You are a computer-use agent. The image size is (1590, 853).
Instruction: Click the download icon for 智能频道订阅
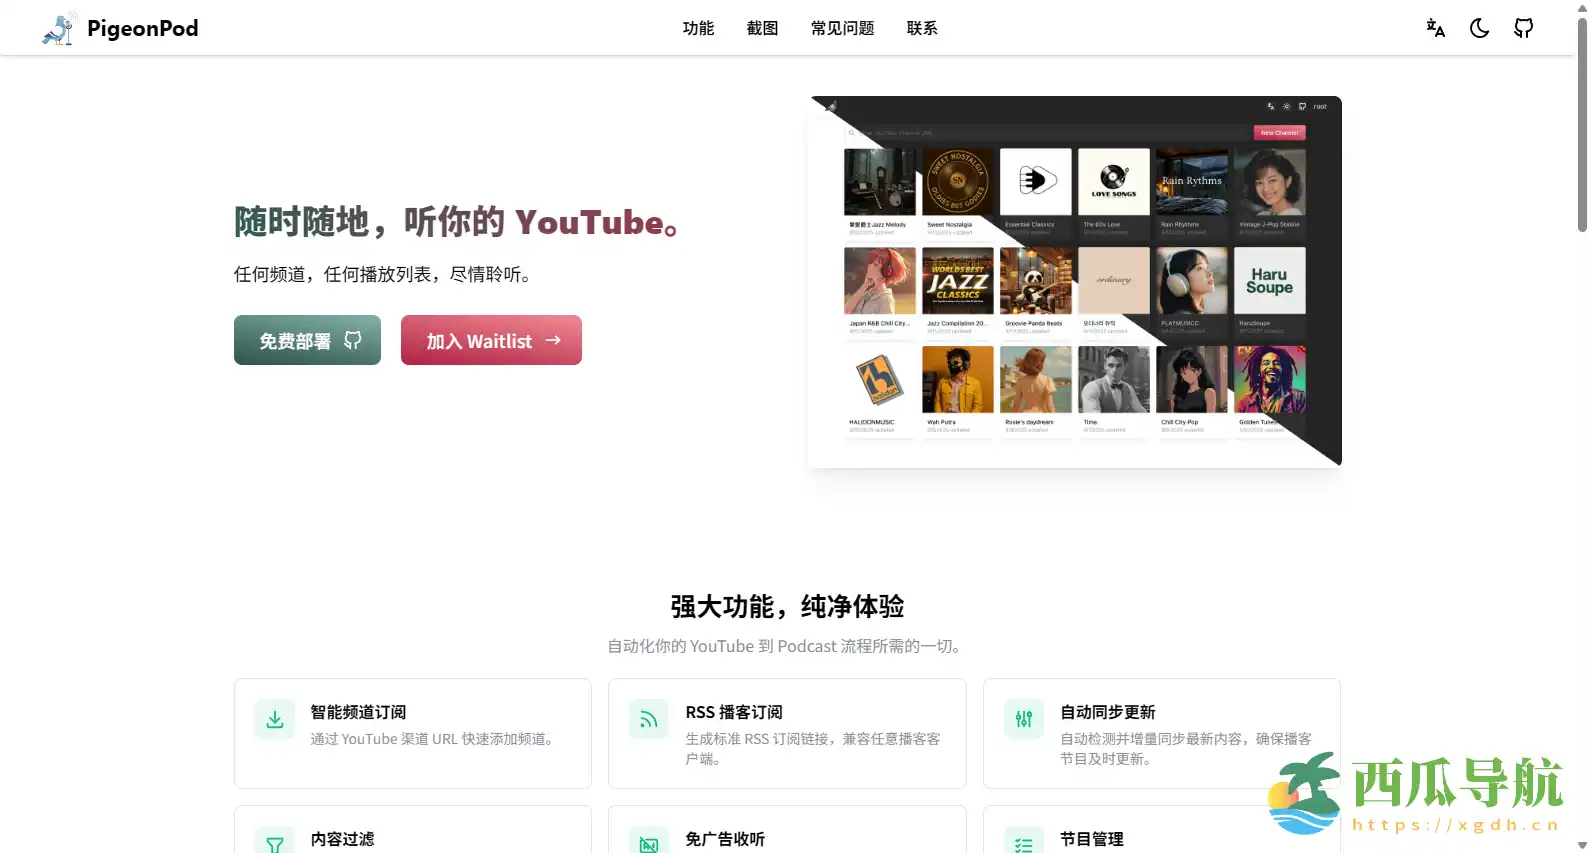pos(275,719)
